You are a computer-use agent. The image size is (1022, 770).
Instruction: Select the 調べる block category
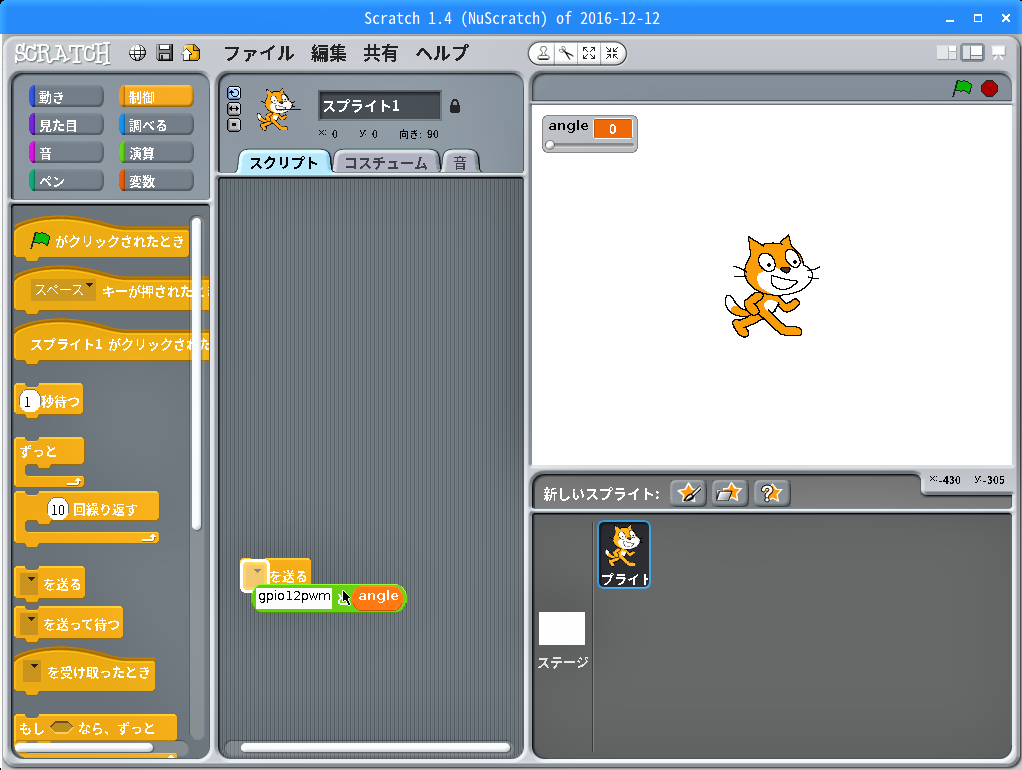(x=156, y=125)
